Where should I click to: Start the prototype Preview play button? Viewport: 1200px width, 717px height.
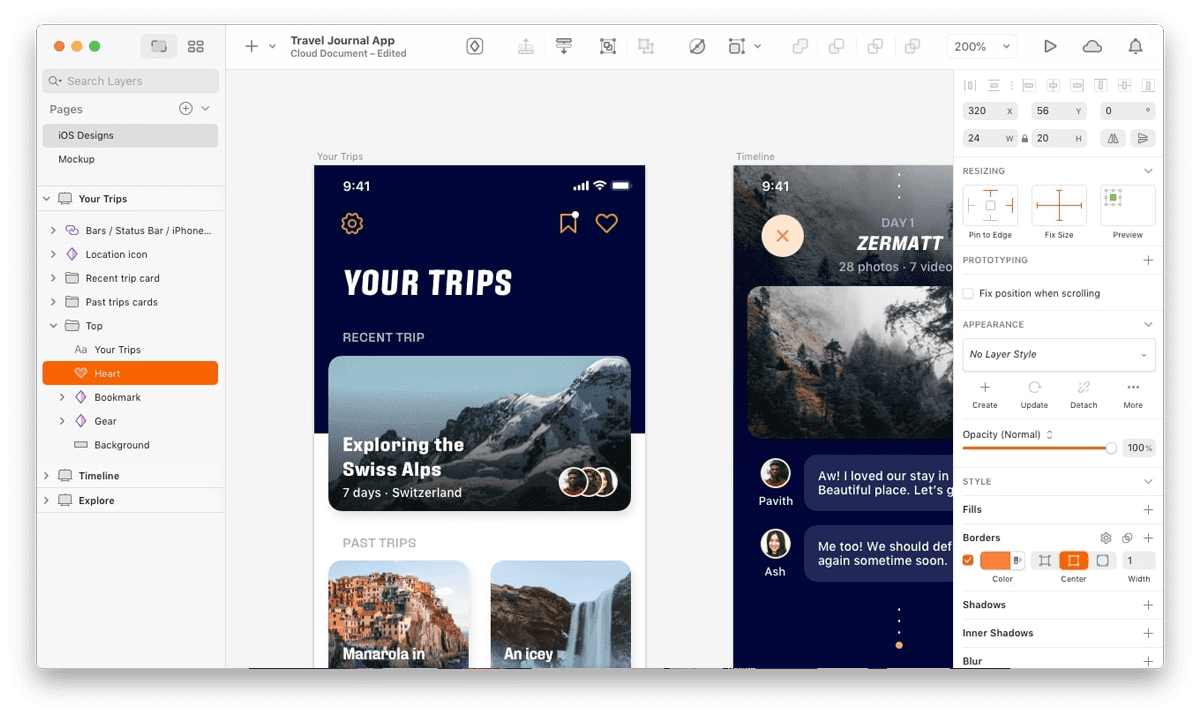(x=1050, y=46)
